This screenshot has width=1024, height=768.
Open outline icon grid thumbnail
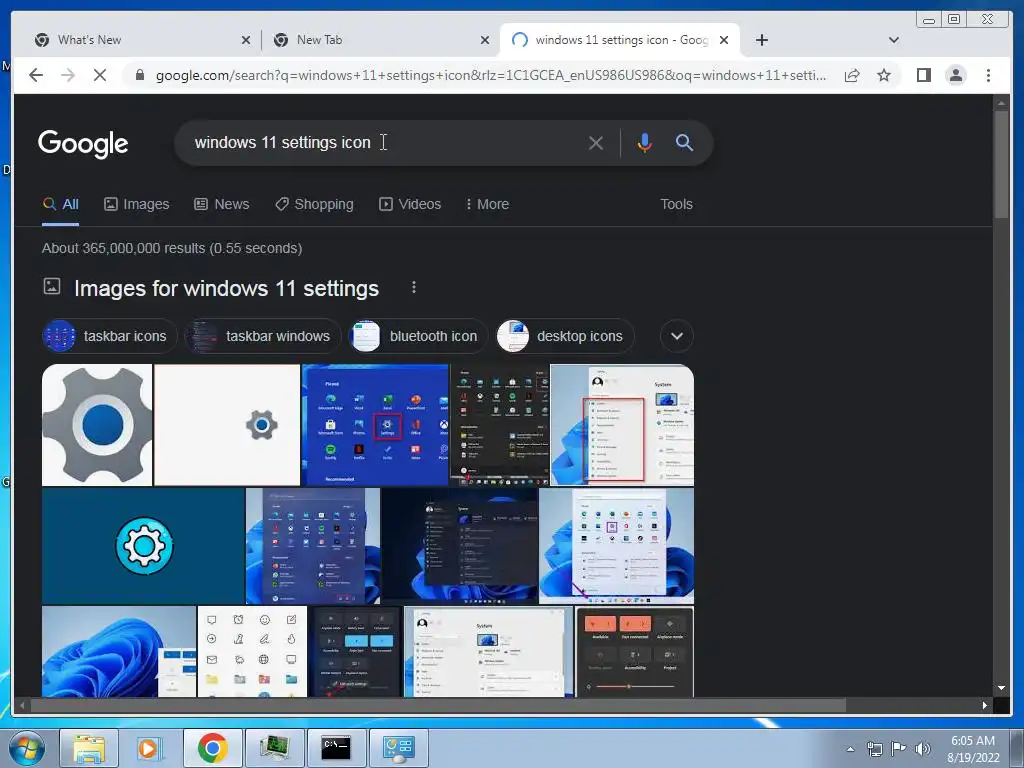251,652
